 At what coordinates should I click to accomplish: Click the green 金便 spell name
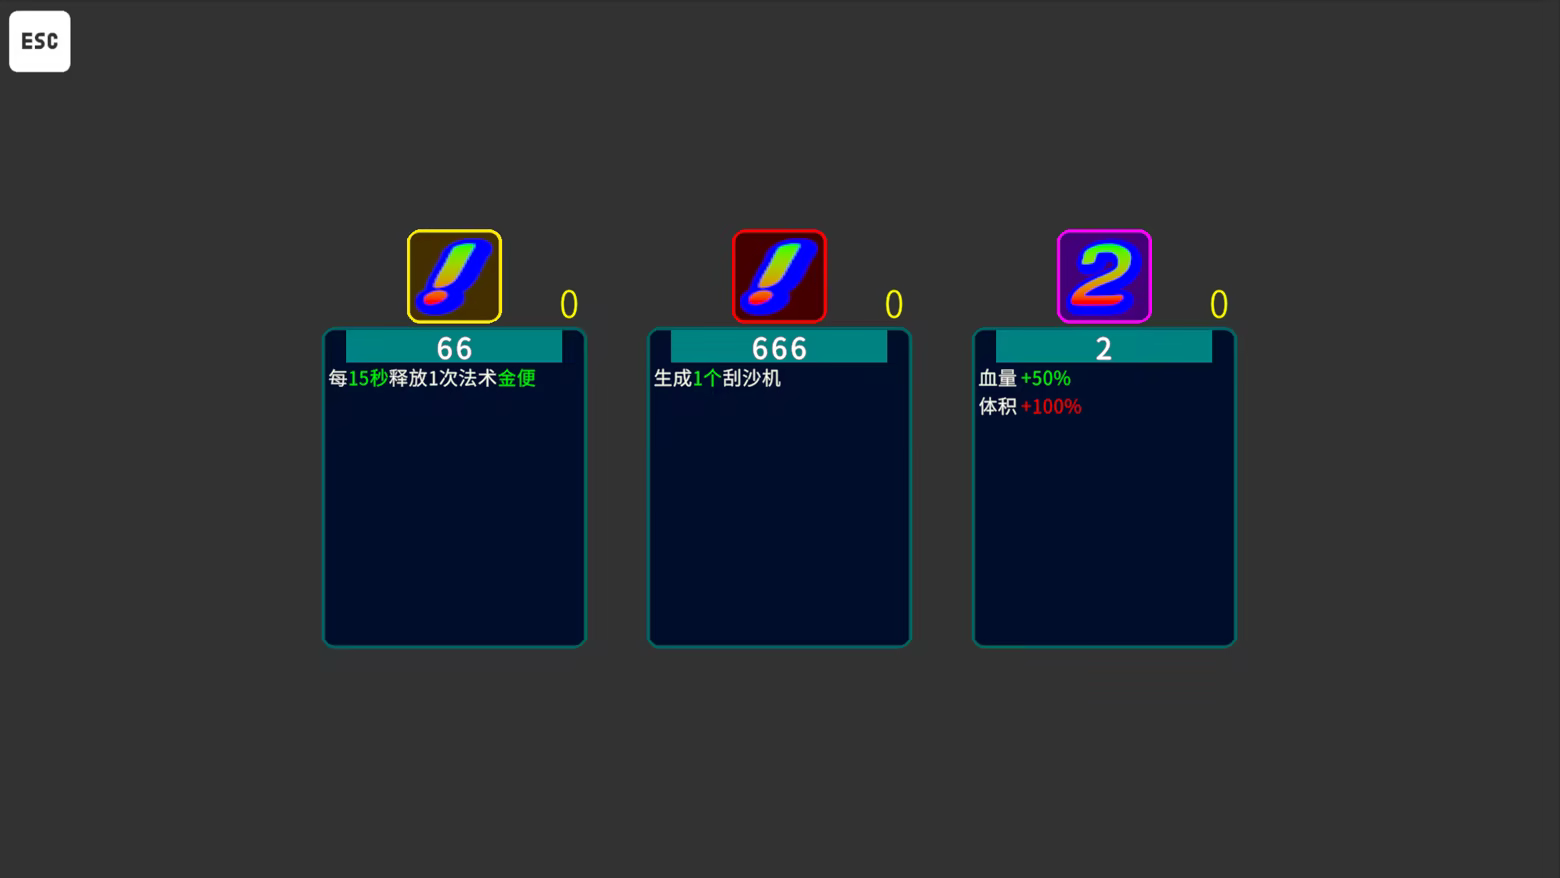pos(517,378)
